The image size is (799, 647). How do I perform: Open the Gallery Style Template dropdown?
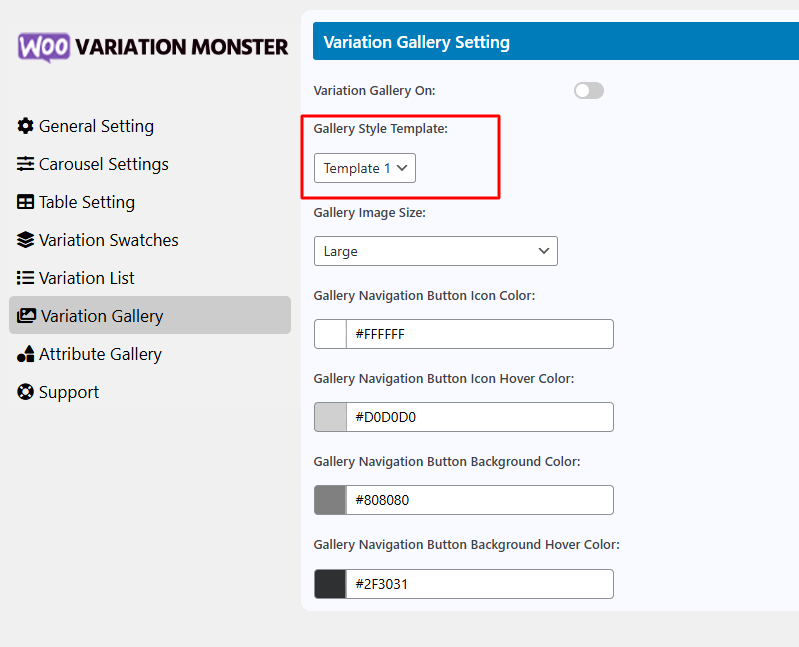tap(365, 168)
